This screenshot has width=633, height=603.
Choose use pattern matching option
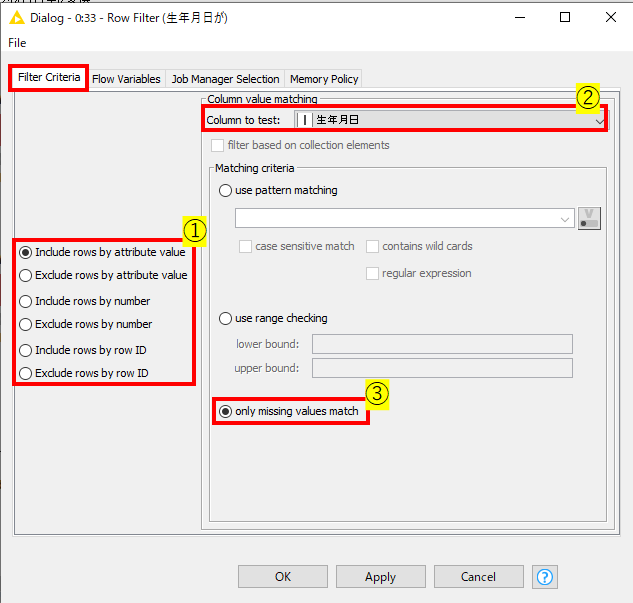tap(225, 191)
